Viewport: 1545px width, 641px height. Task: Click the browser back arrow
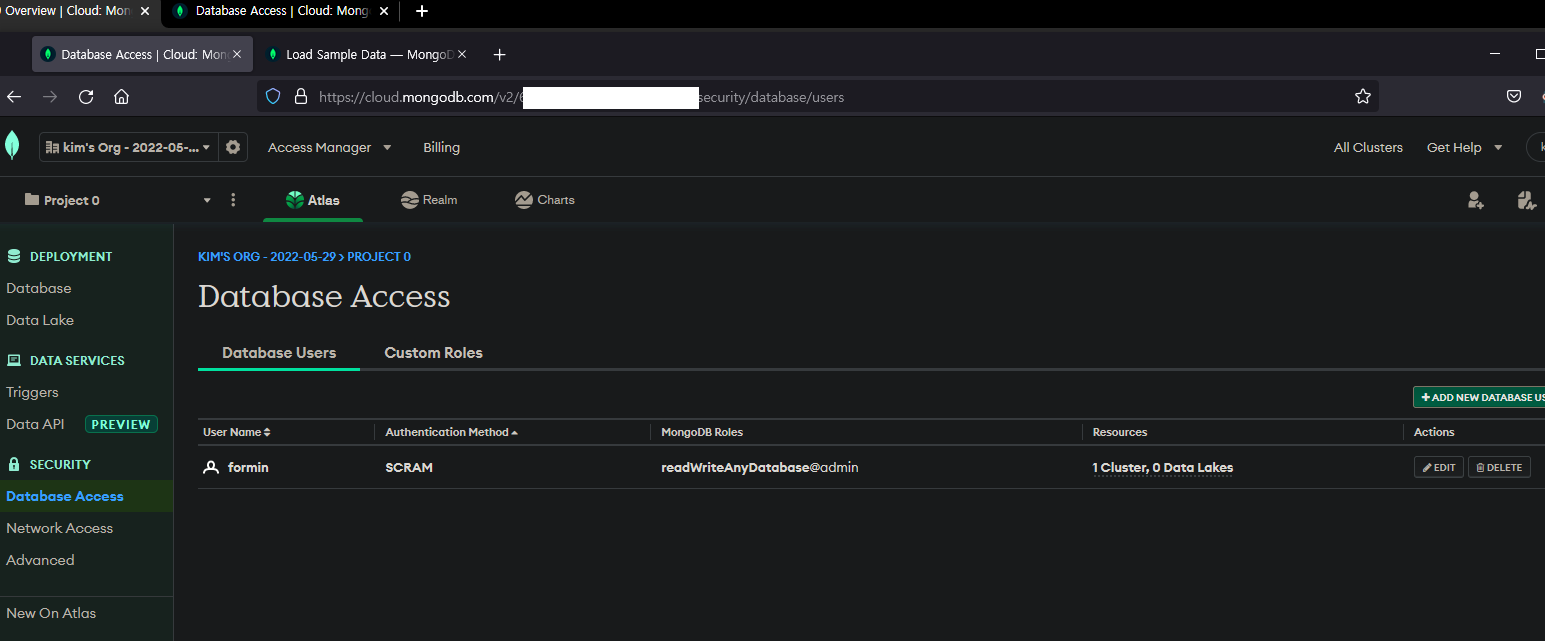(x=14, y=97)
